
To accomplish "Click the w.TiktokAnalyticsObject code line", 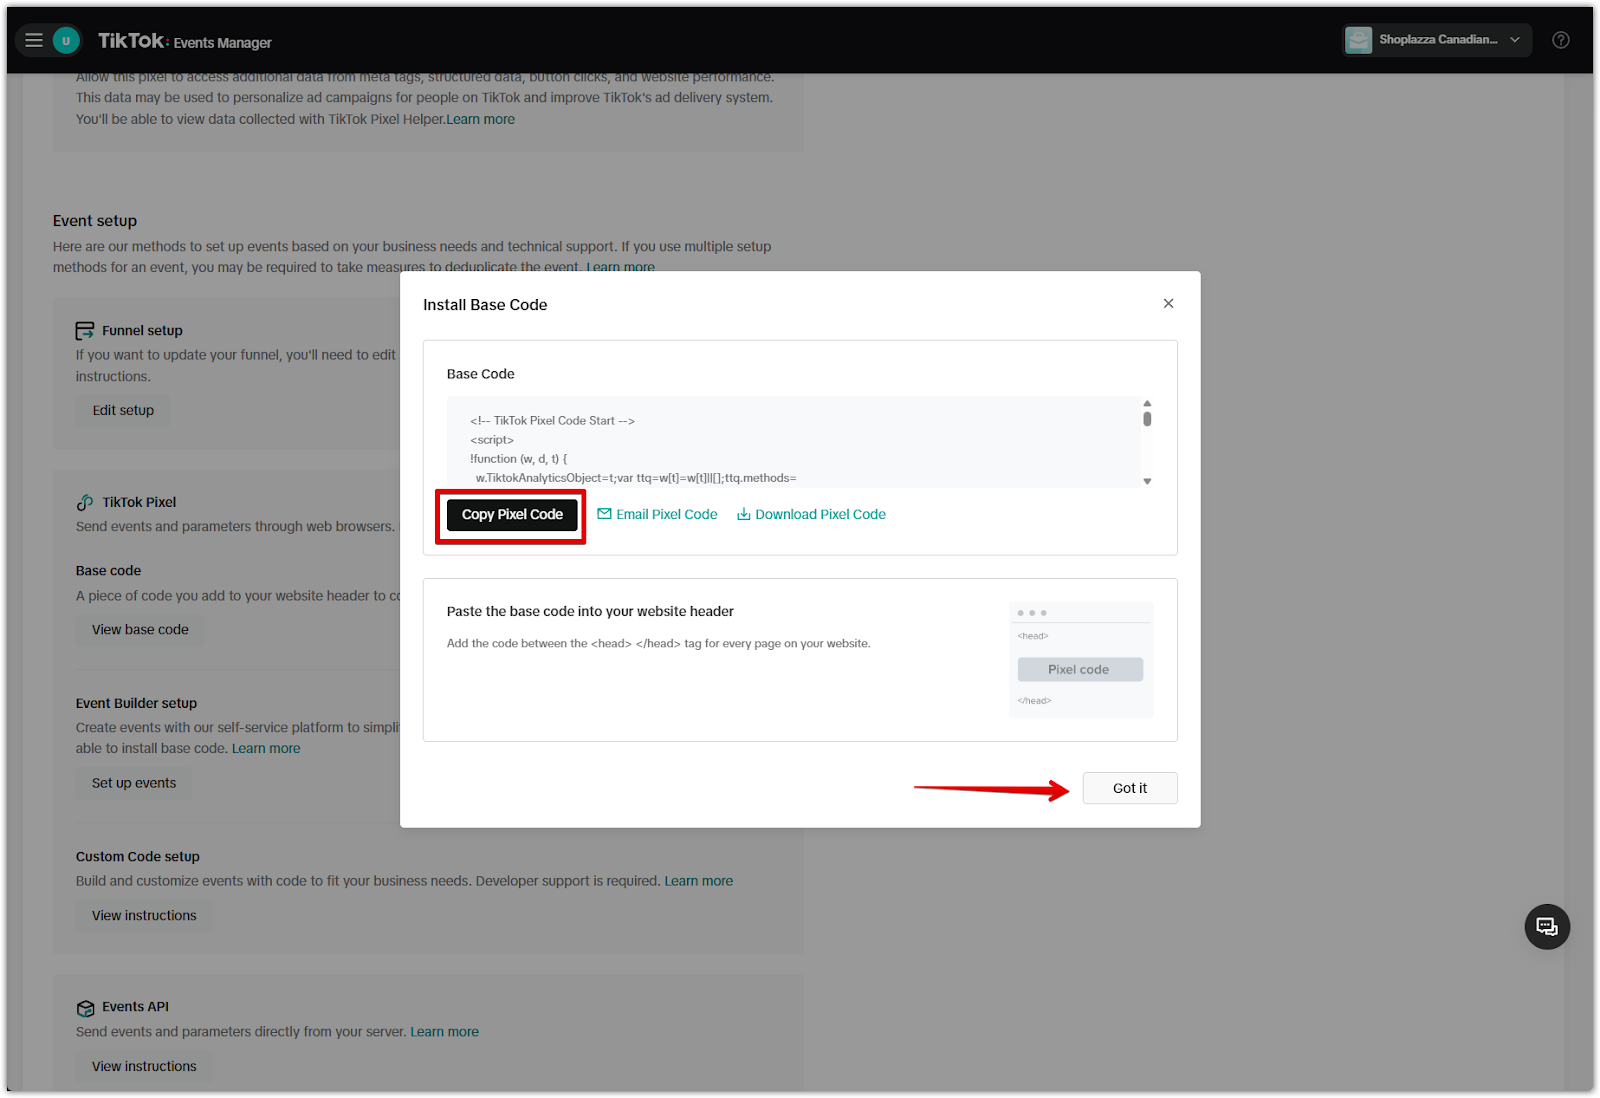I will tap(636, 478).
